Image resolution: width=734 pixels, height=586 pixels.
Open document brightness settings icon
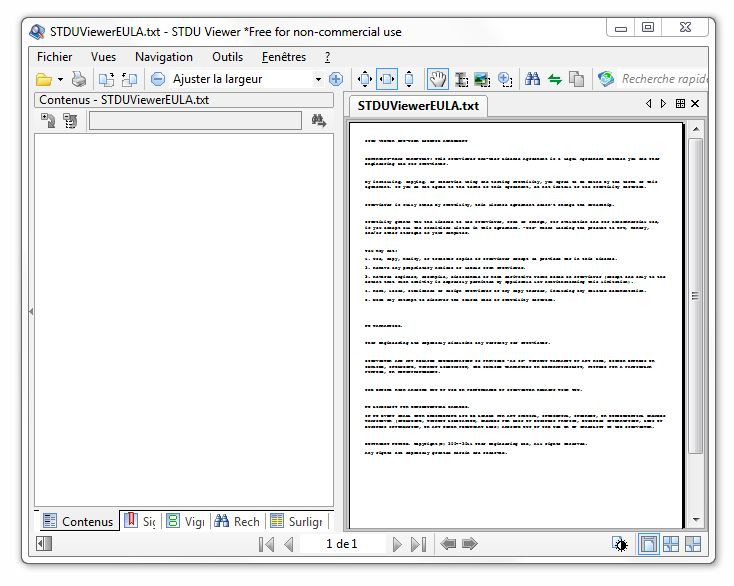pyautogui.click(x=620, y=544)
